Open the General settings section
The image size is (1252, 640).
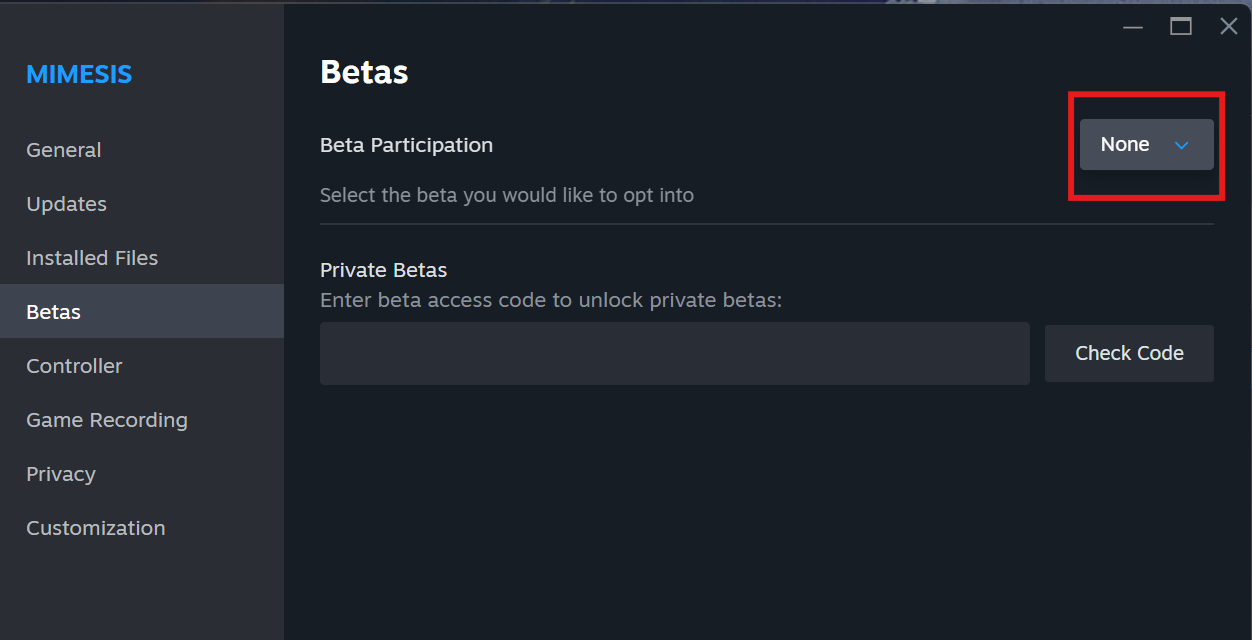point(64,150)
